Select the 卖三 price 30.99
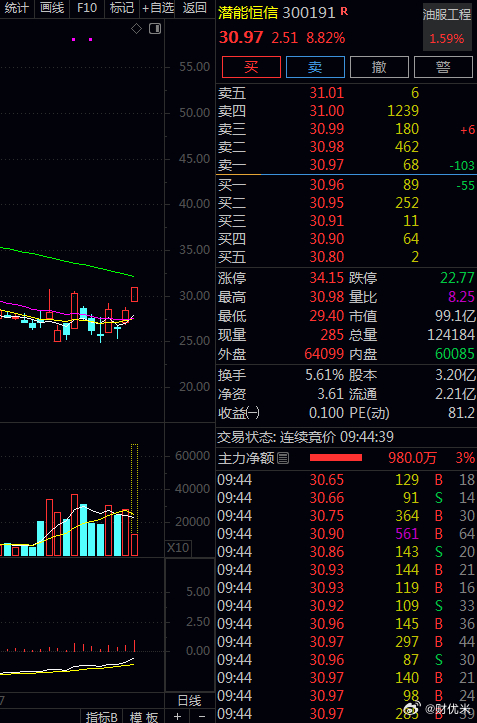 point(327,129)
